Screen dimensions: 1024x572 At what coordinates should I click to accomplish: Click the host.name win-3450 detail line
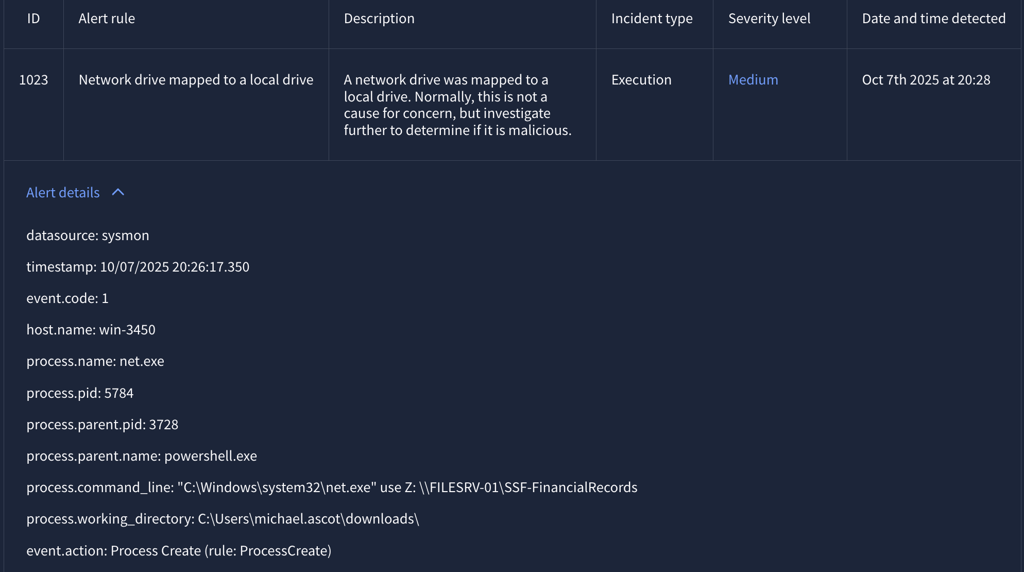click(x=91, y=329)
